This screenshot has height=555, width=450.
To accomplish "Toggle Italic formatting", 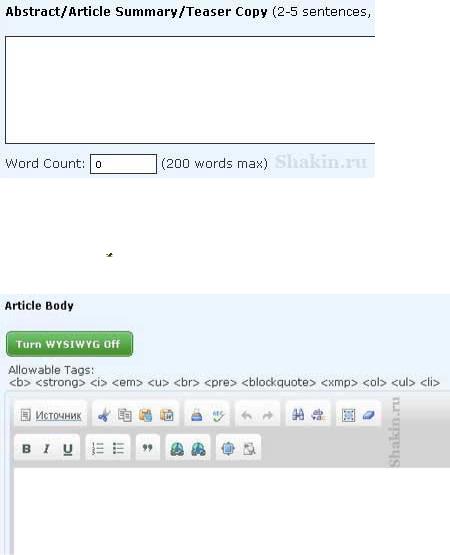I will (46, 449).
